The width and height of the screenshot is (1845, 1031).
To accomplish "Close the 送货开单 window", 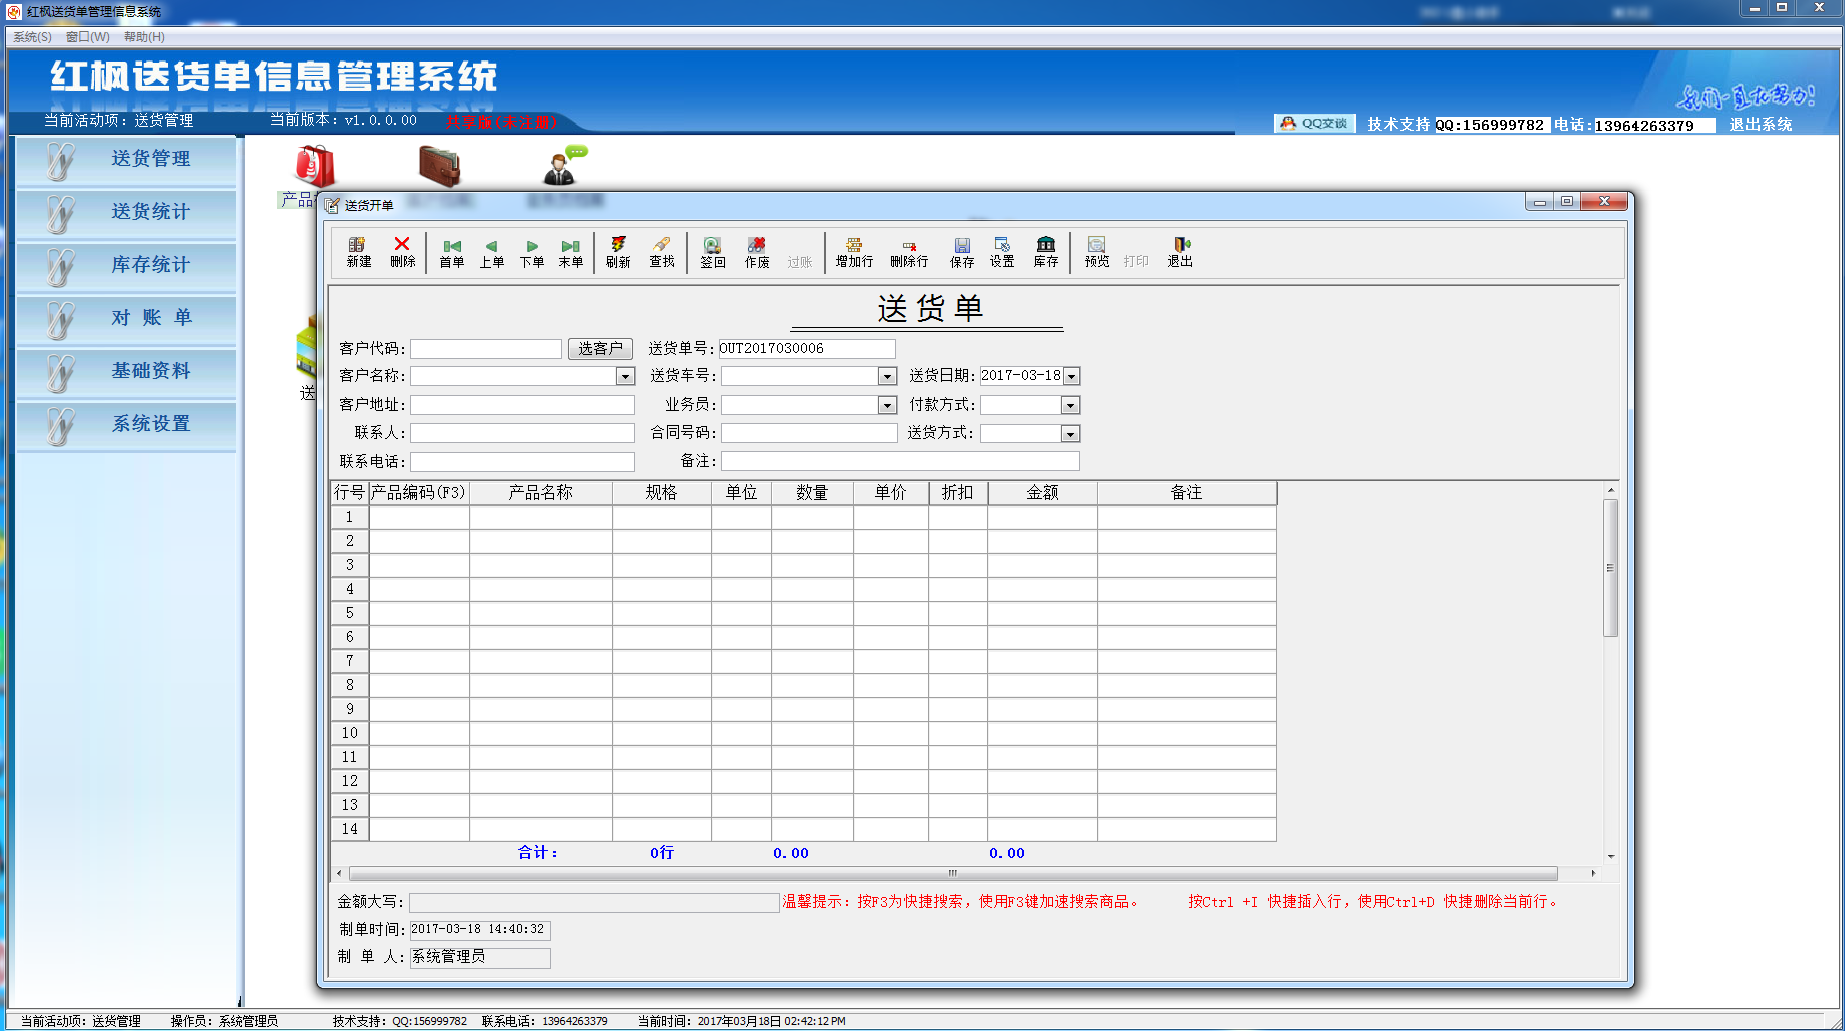I will coord(1604,202).
